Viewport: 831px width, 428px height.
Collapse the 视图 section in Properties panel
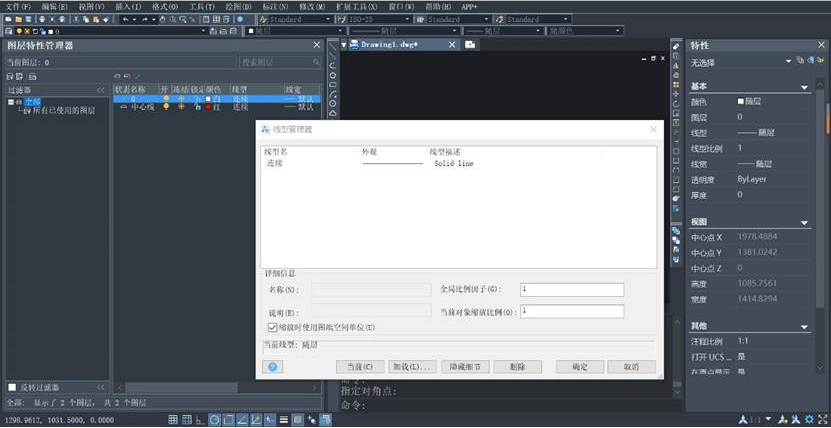[804, 223]
